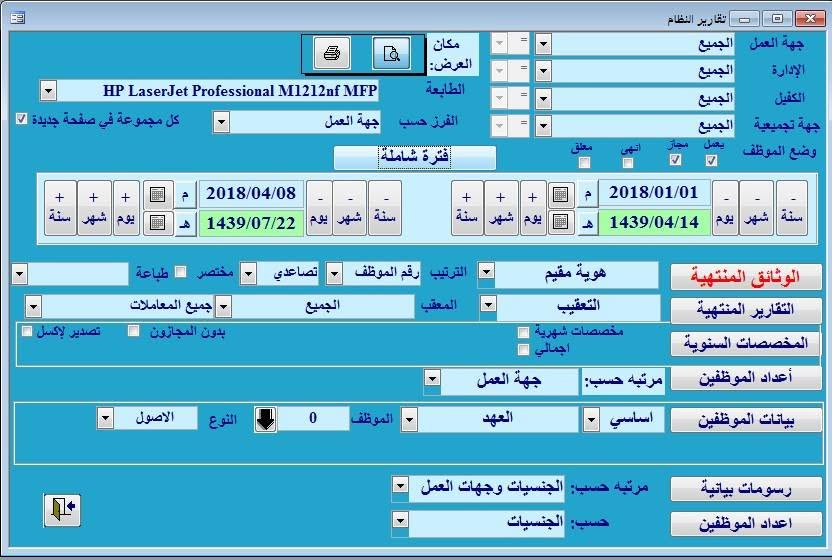Add a month to end date 2018/04/08
Viewport: 832px width, 560px height.
(94, 208)
